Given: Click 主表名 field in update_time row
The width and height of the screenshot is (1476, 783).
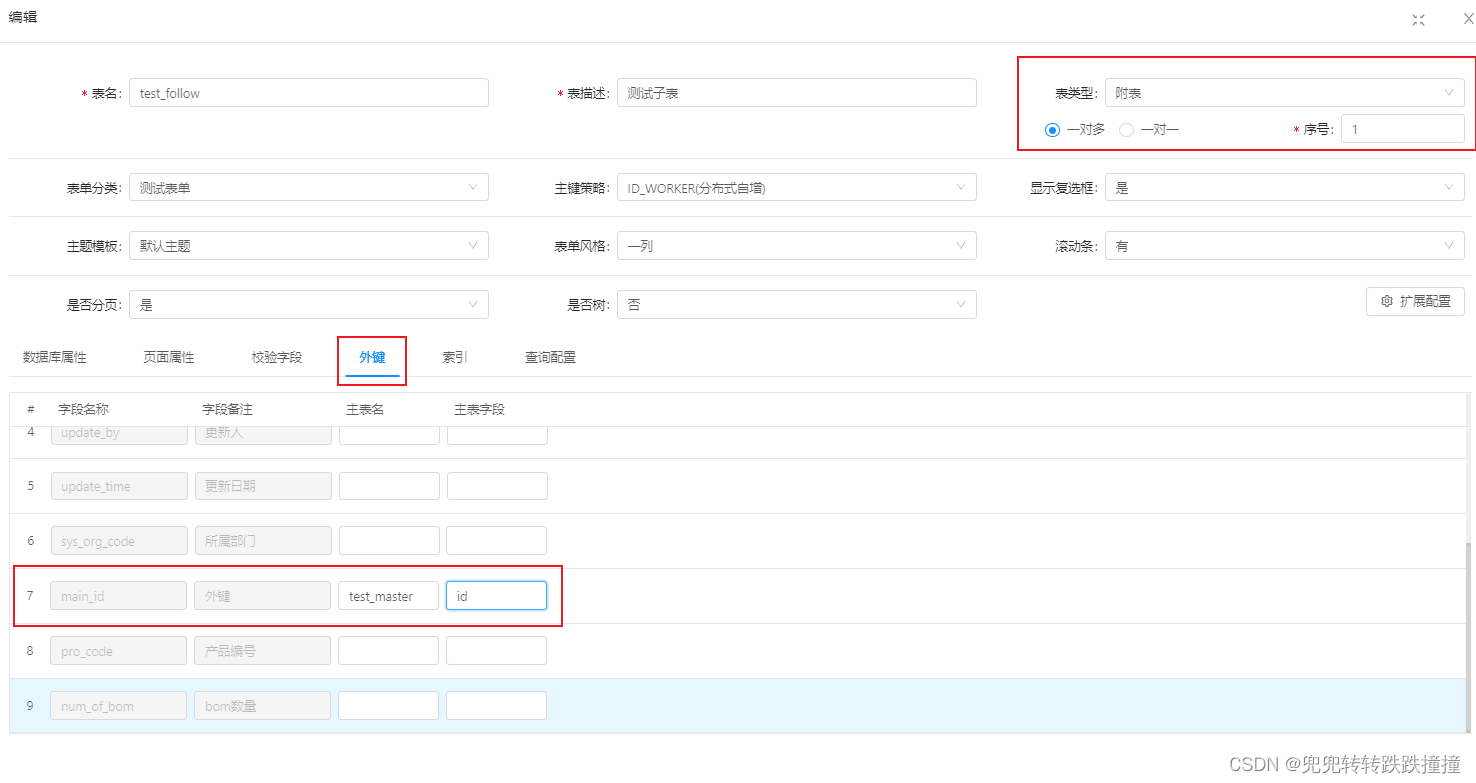Looking at the screenshot, I should pyautogui.click(x=389, y=486).
